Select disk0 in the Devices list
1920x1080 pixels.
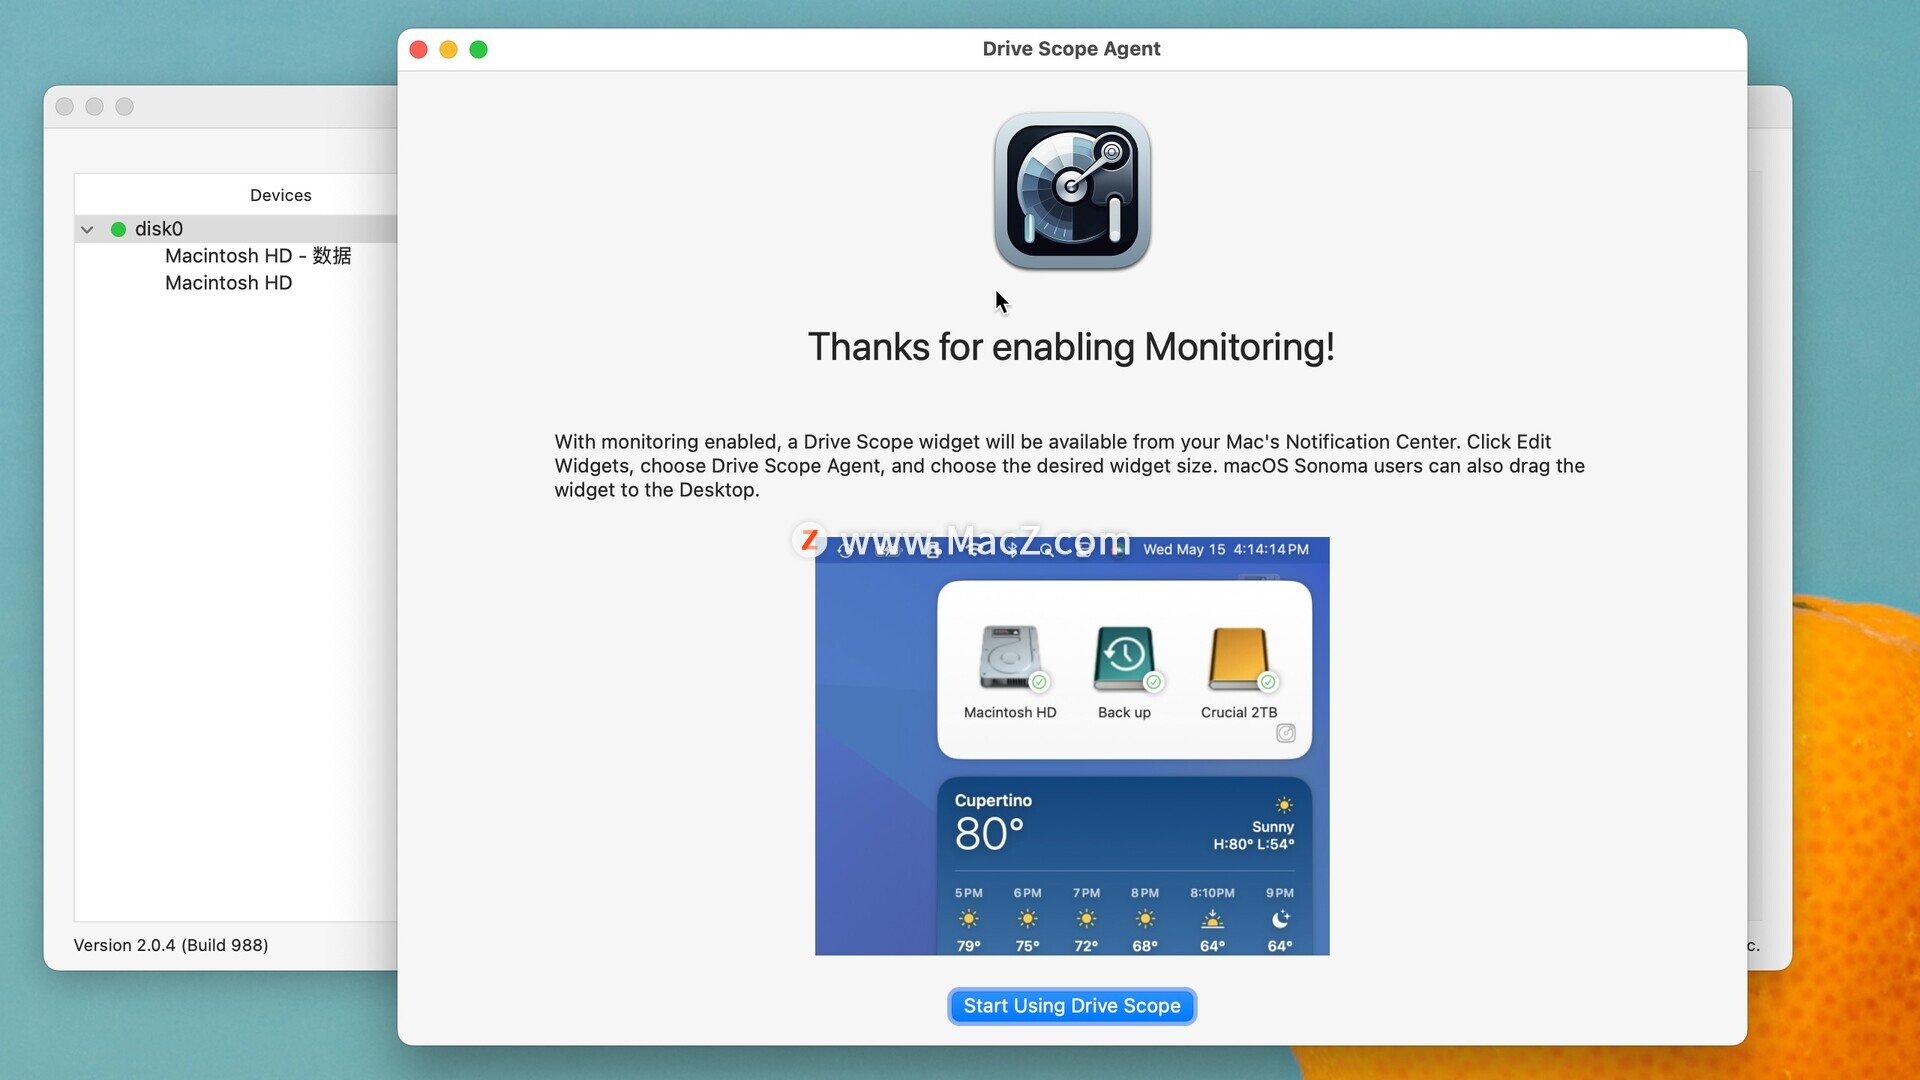coord(159,229)
